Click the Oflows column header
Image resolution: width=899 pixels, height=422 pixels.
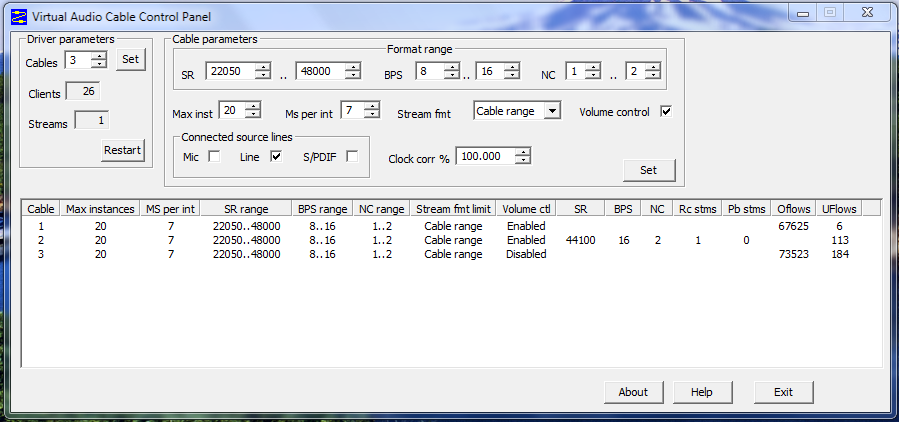[794, 209]
